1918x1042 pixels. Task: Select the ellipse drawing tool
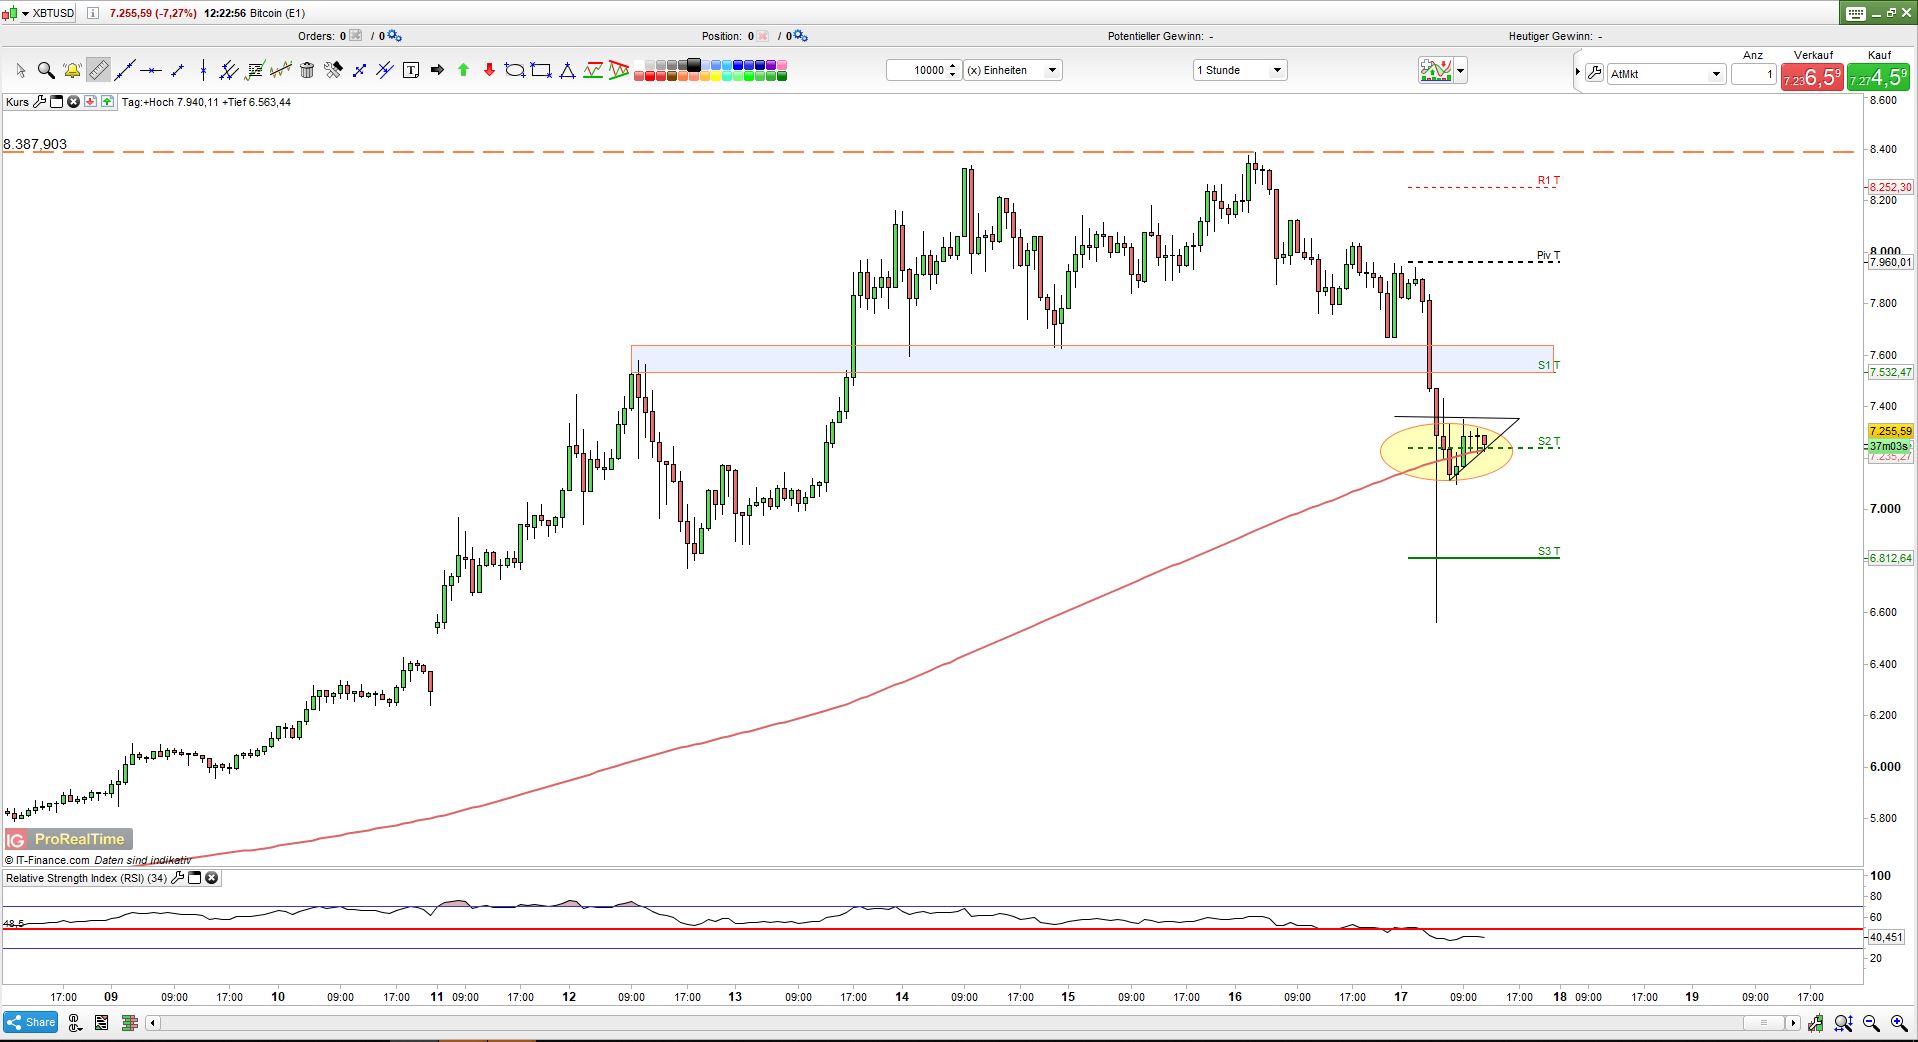coord(513,70)
